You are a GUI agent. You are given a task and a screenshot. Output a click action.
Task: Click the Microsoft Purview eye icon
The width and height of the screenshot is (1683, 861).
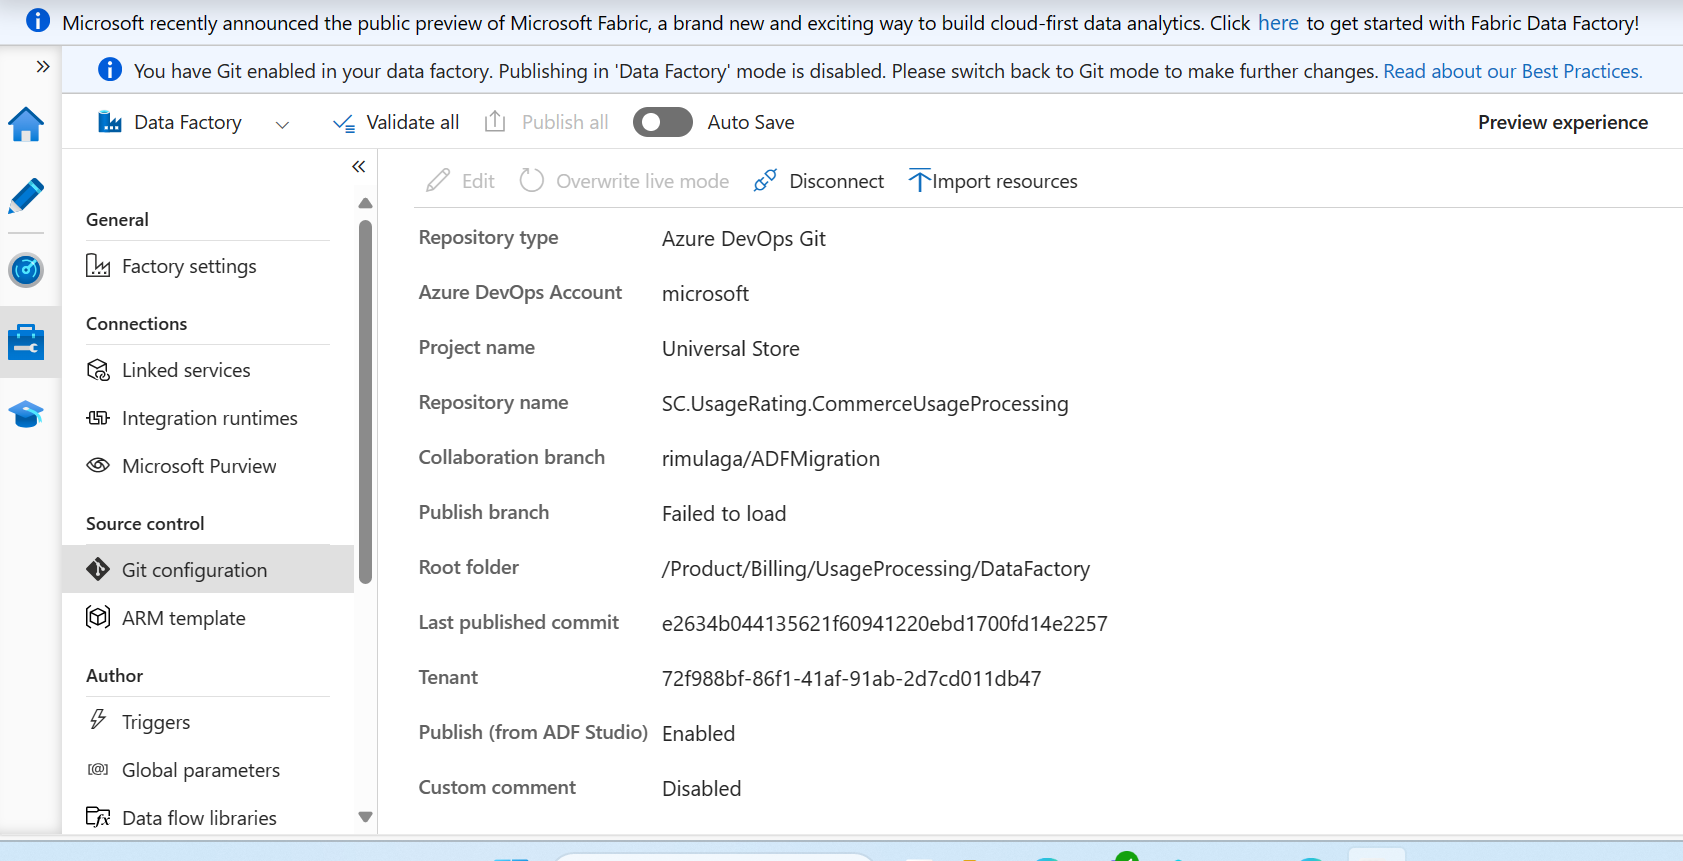point(98,465)
